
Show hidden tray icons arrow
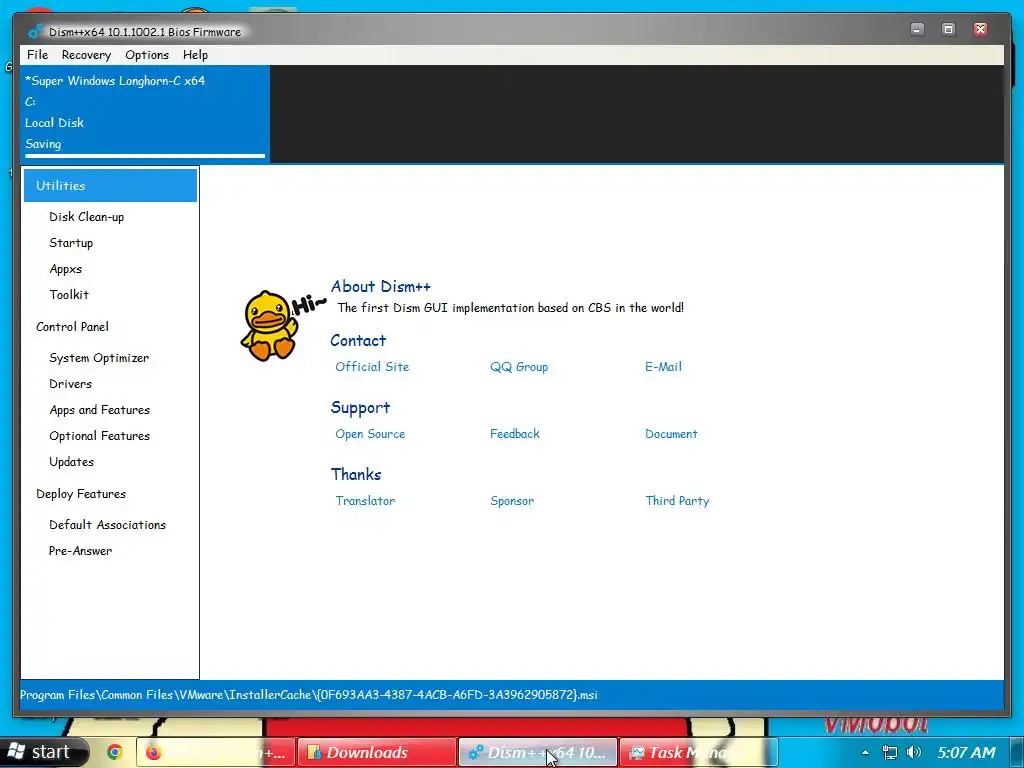click(865, 752)
